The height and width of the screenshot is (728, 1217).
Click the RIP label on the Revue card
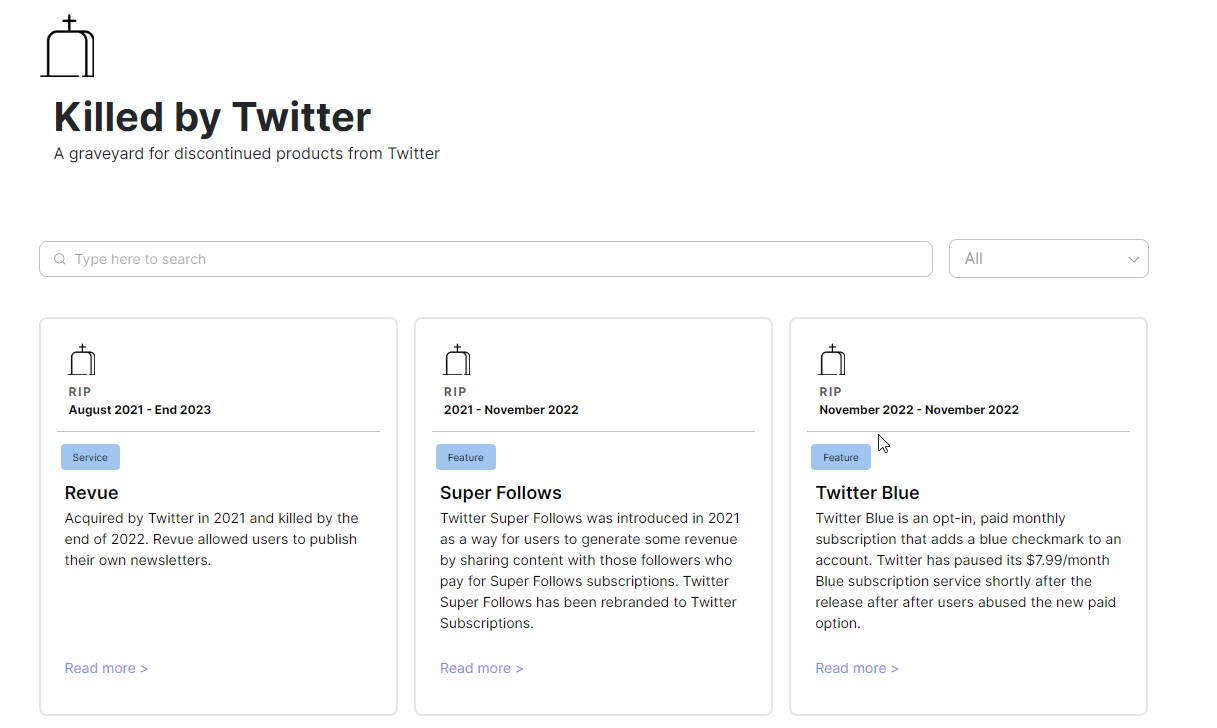(x=80, y=392)
